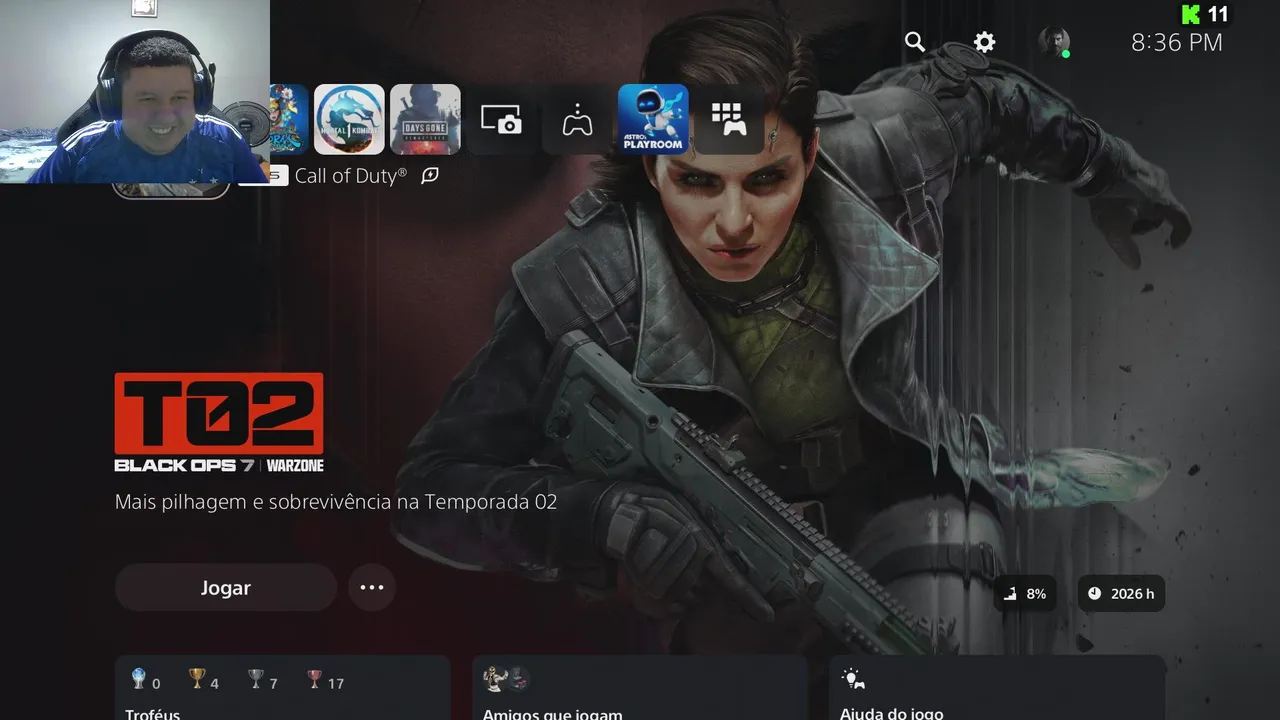Open the Media Gallery camera icon
The image size is (1280, 720).
(x=501, y=119)
